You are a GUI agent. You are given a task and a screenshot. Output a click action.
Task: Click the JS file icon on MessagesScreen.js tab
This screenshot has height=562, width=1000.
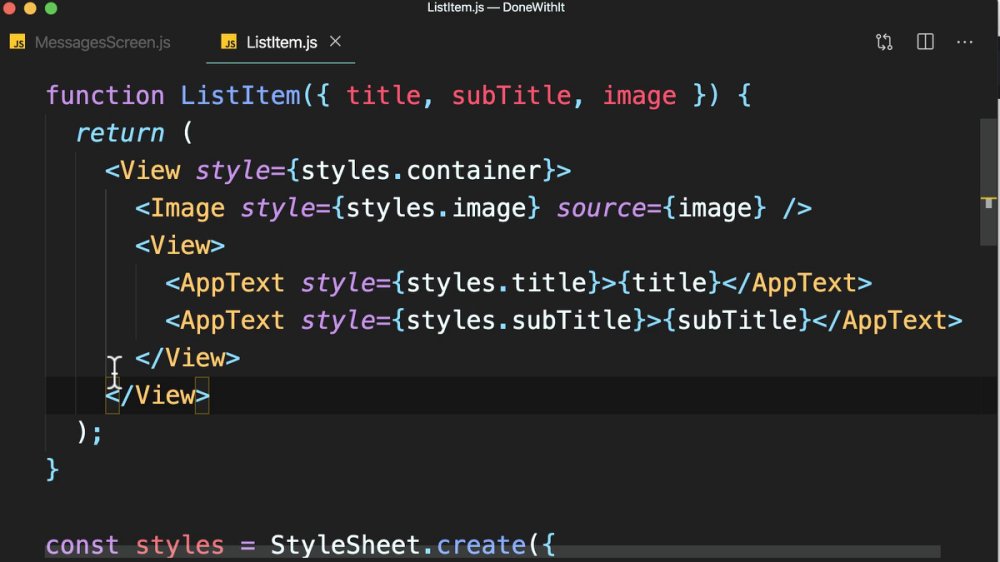coord(18,42)
